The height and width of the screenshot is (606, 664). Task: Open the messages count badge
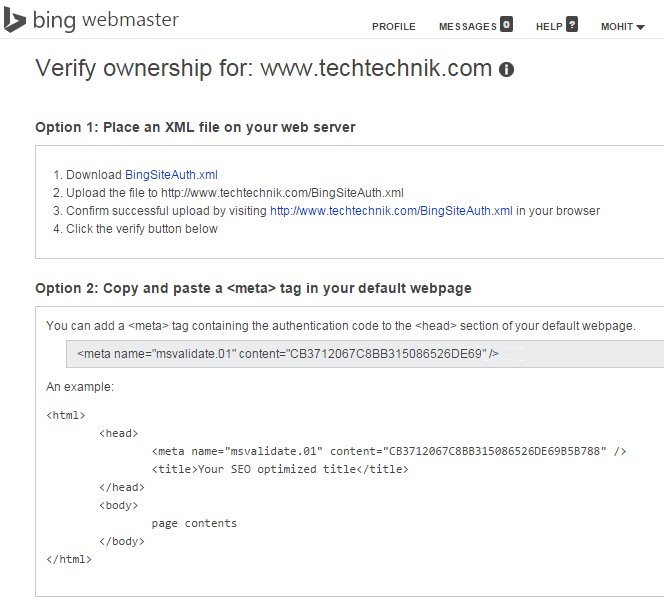coord(506,24)
